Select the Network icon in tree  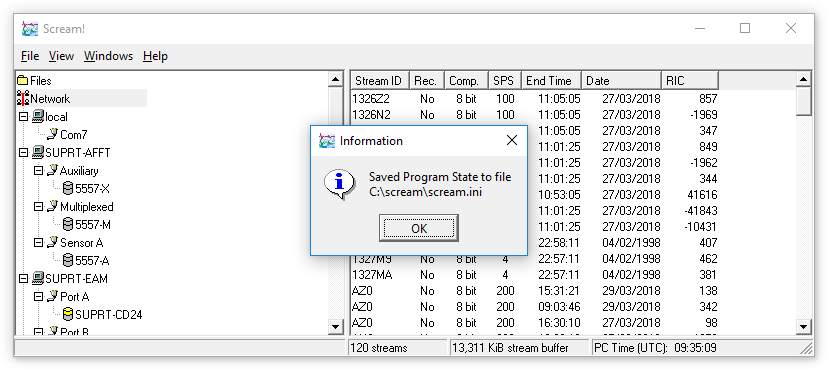(23, 99)
